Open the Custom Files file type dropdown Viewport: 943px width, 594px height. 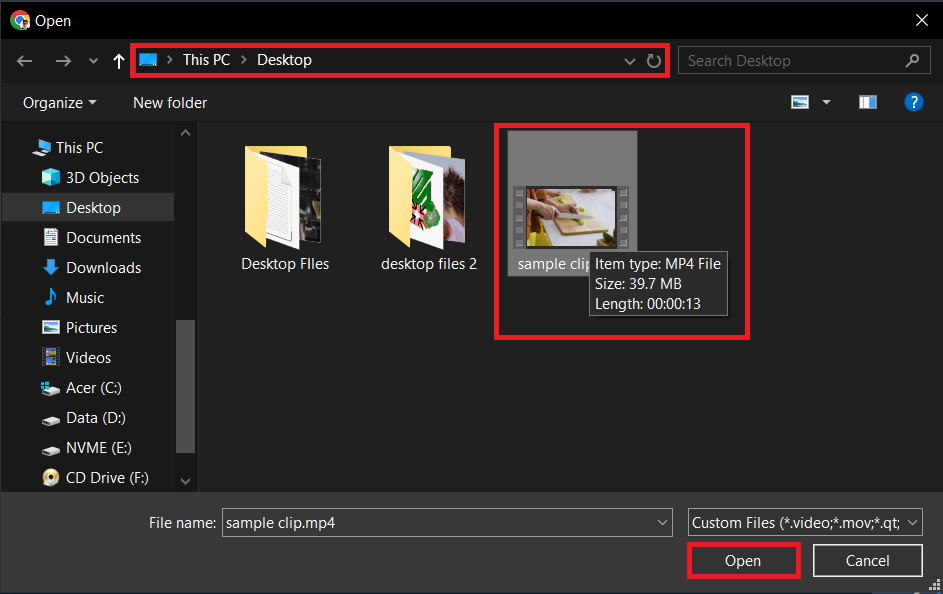[x=804, y=522]
